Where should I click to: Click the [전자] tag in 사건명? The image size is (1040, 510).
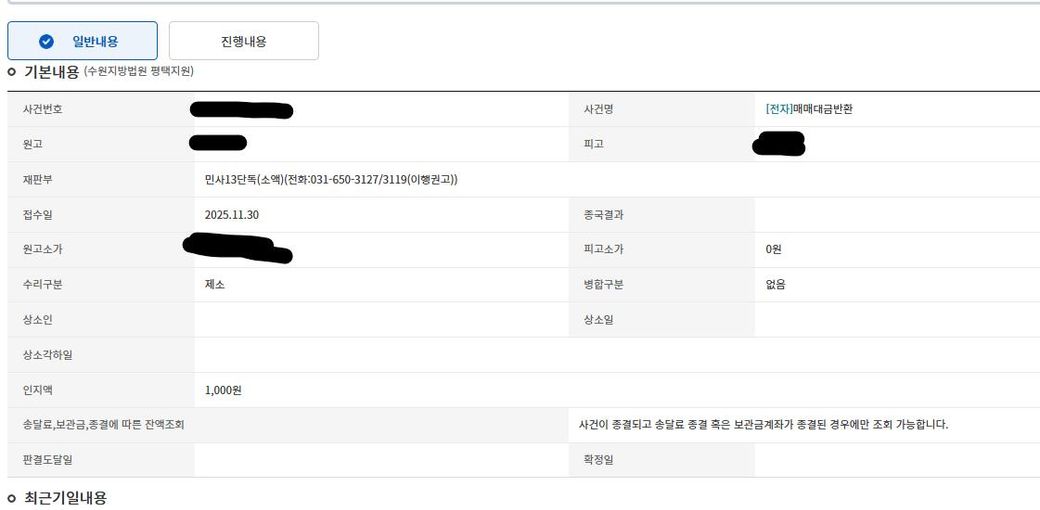tap(779, 109)
